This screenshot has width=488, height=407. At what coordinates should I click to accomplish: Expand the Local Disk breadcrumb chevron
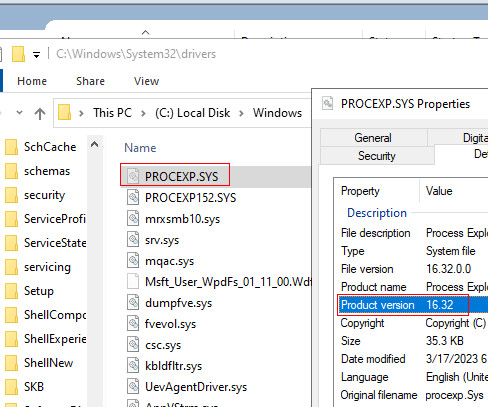(x=241, y=113)
